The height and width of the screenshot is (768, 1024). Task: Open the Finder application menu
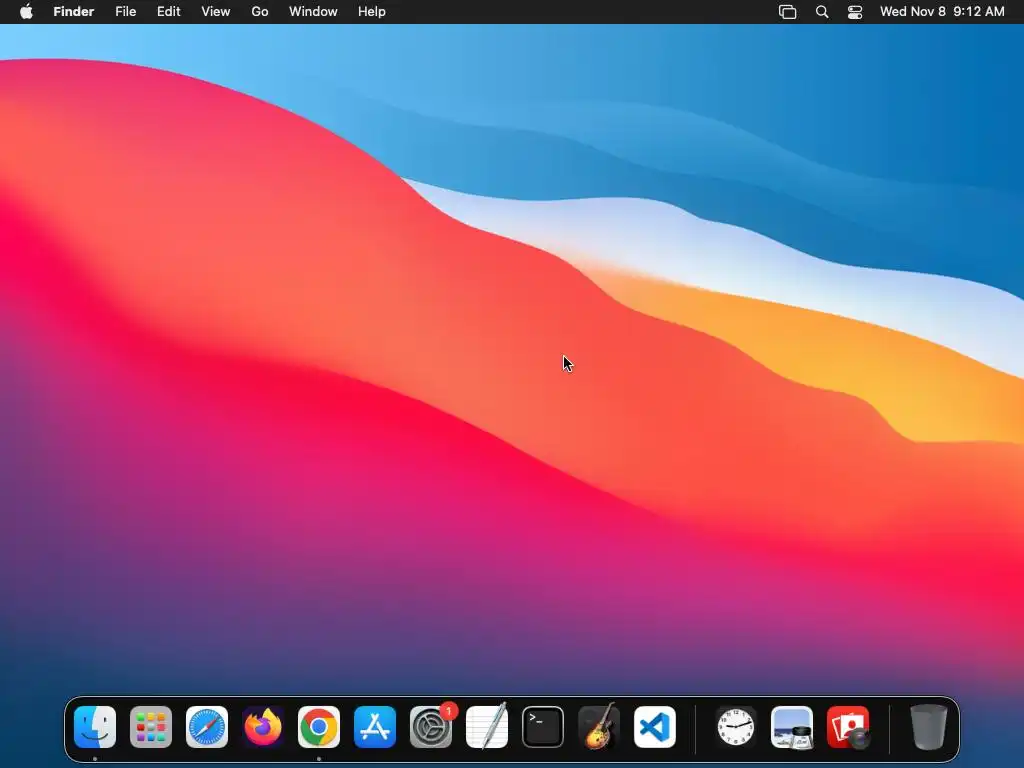[x=74, y=12]
